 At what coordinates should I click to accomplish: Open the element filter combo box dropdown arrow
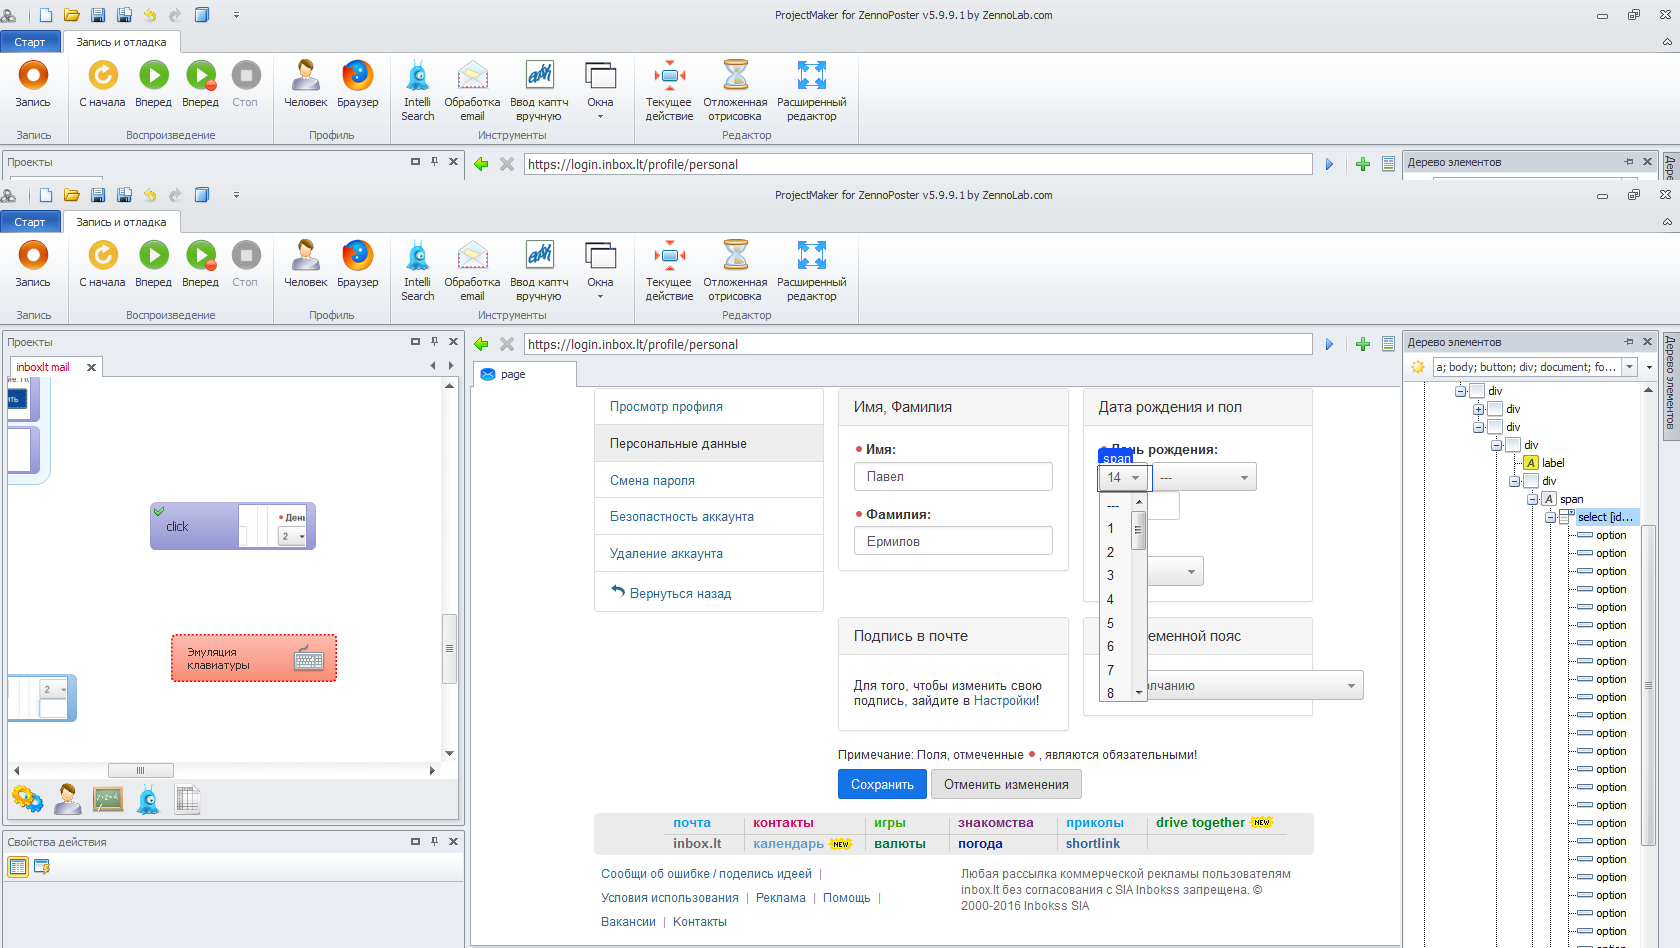[x=1630, y=367]
